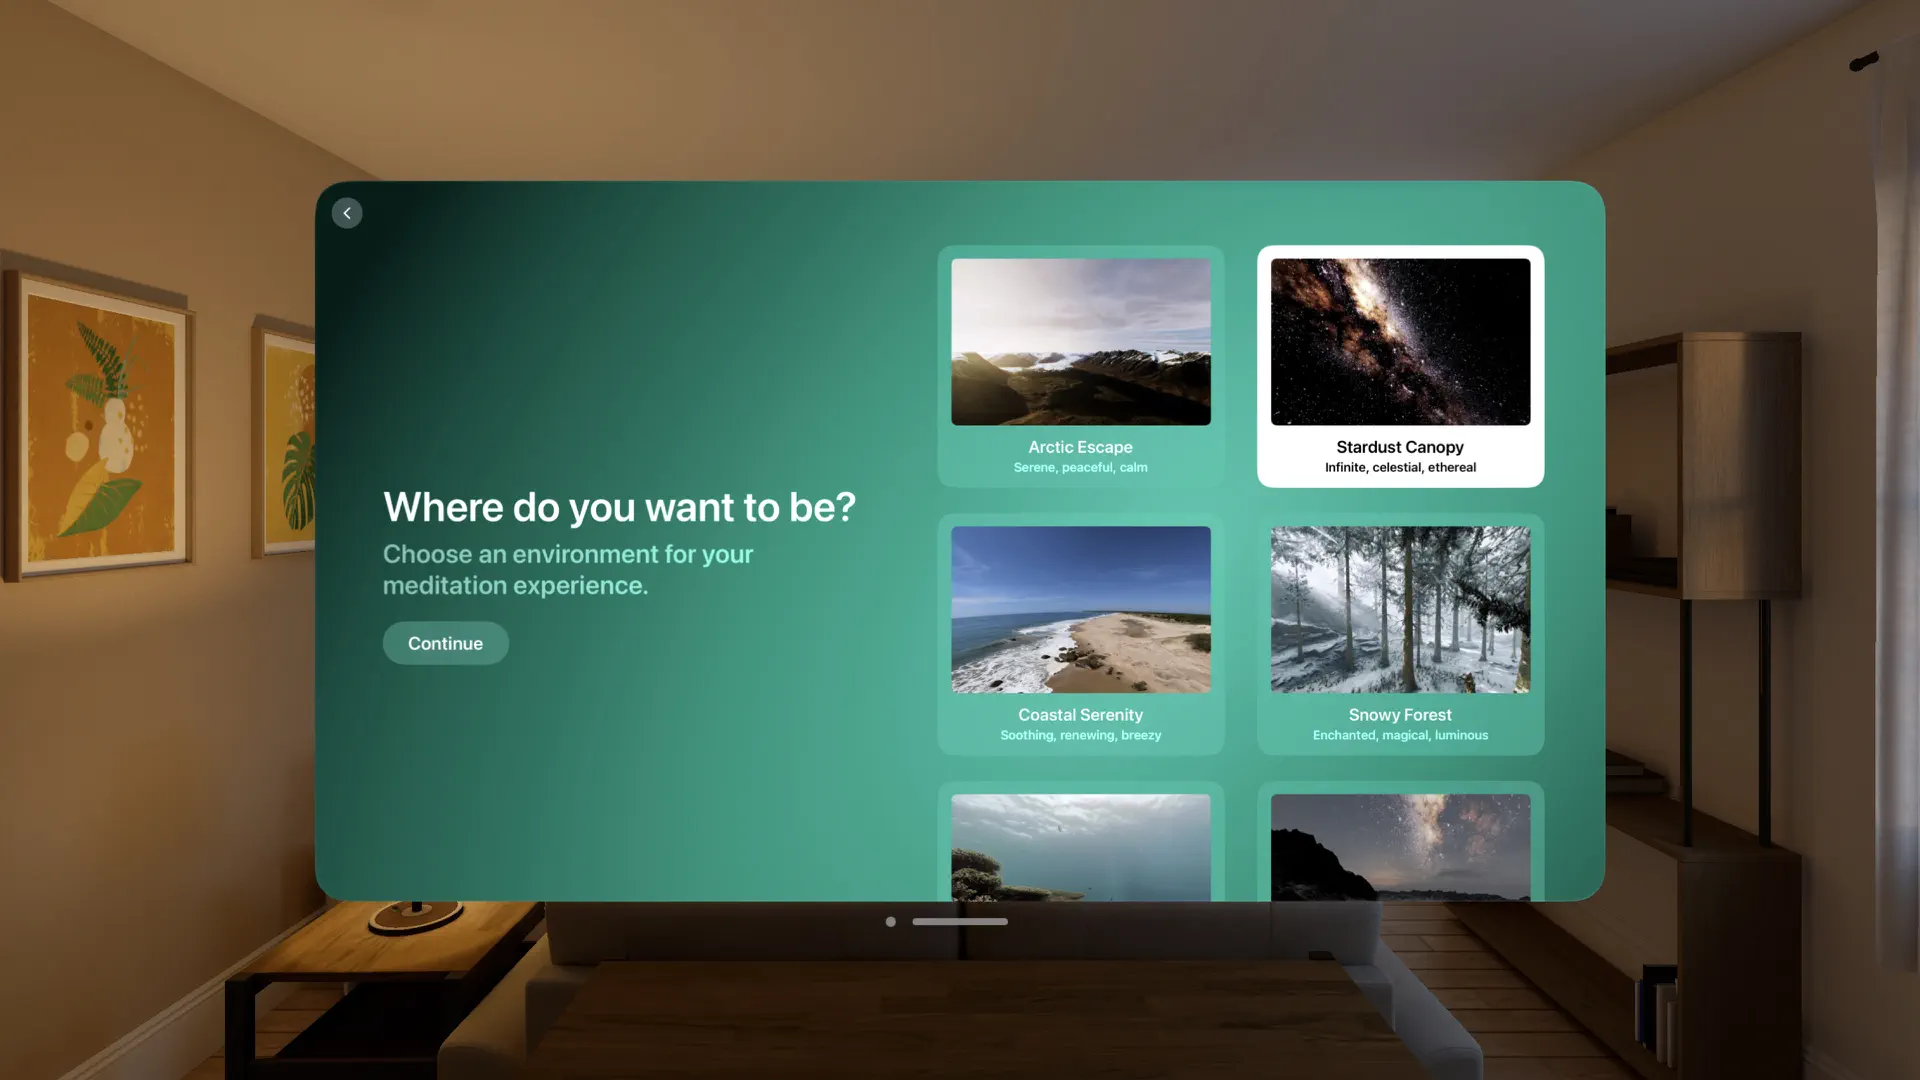Click the Stardust Canopy galaxy thumbnail

click(x=1400, y=342)
